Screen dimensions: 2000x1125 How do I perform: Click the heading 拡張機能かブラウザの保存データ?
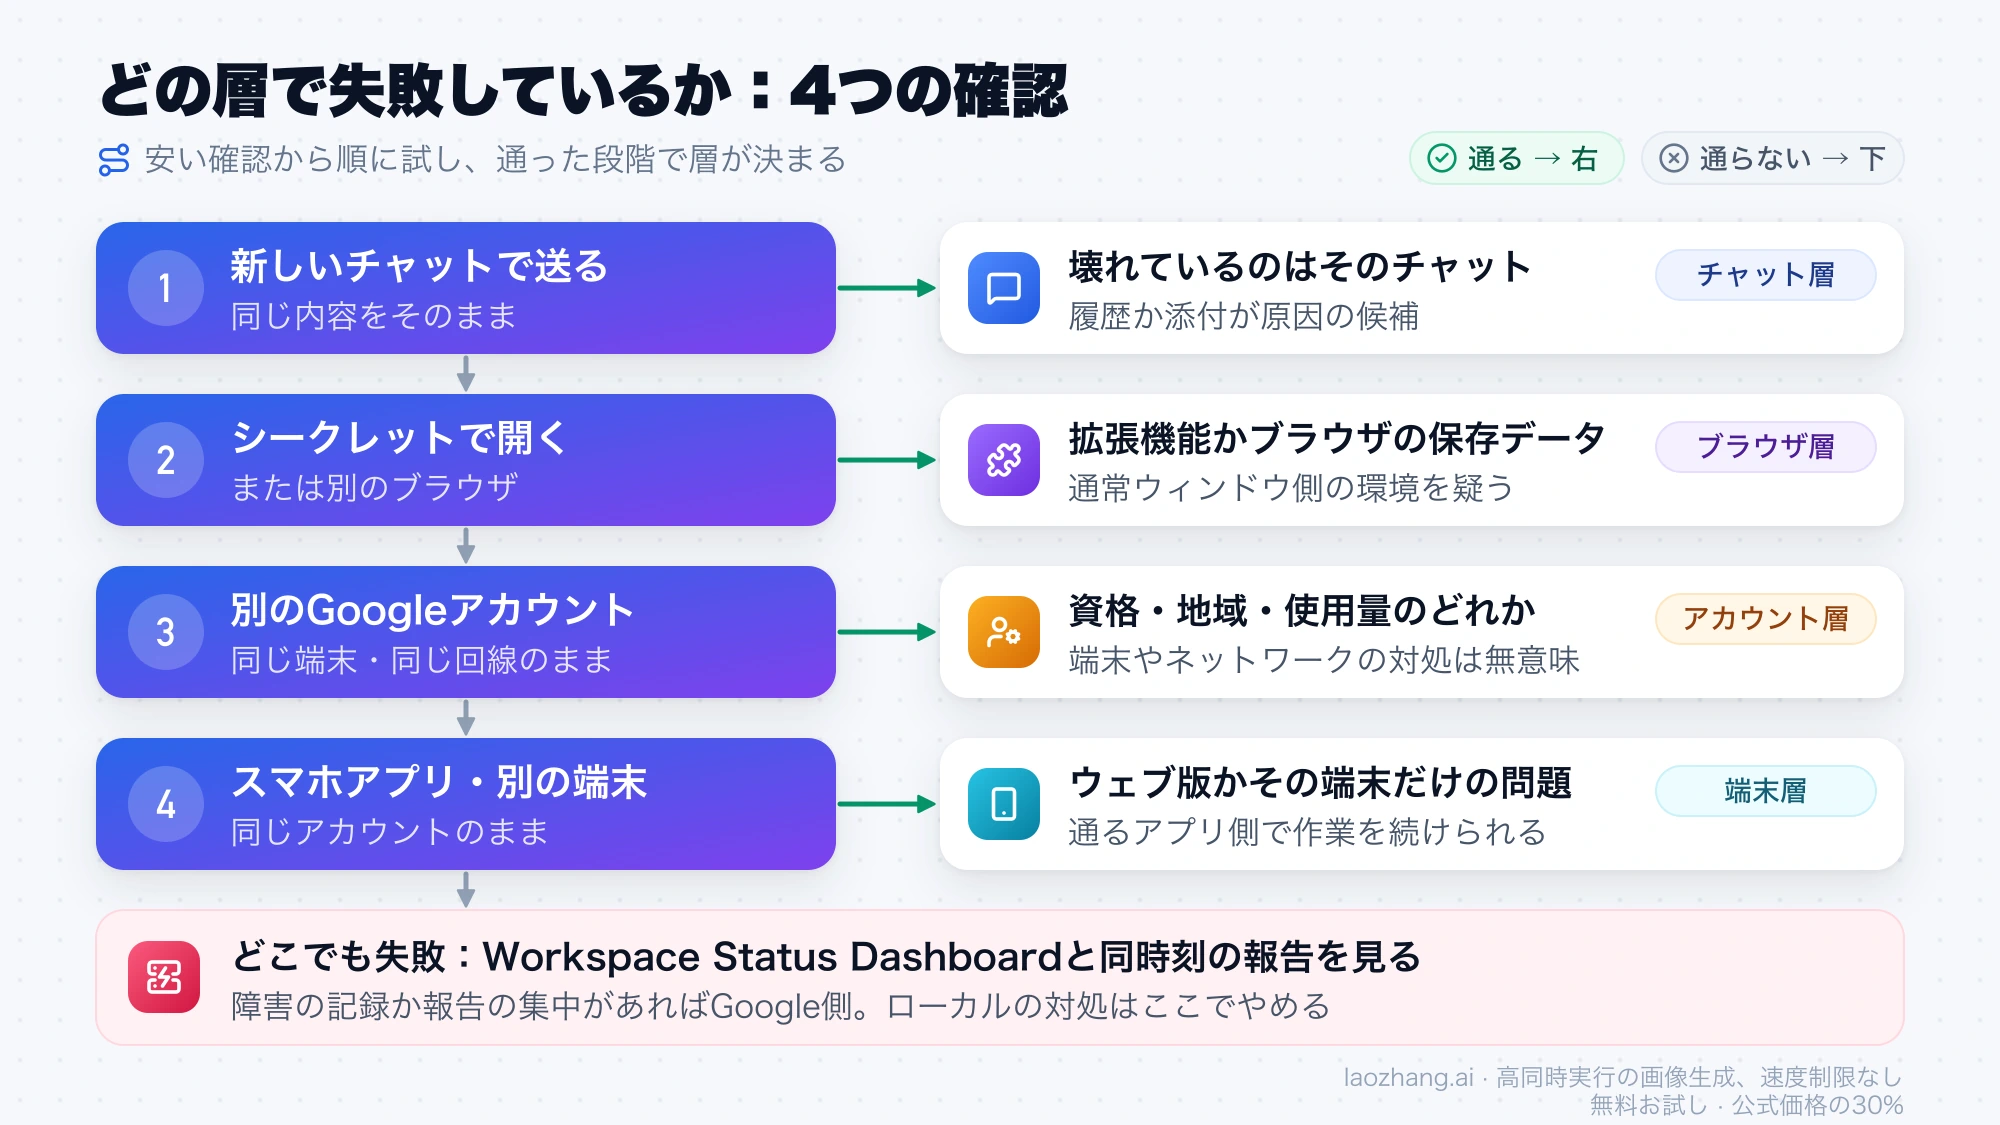click(1336, 439)
